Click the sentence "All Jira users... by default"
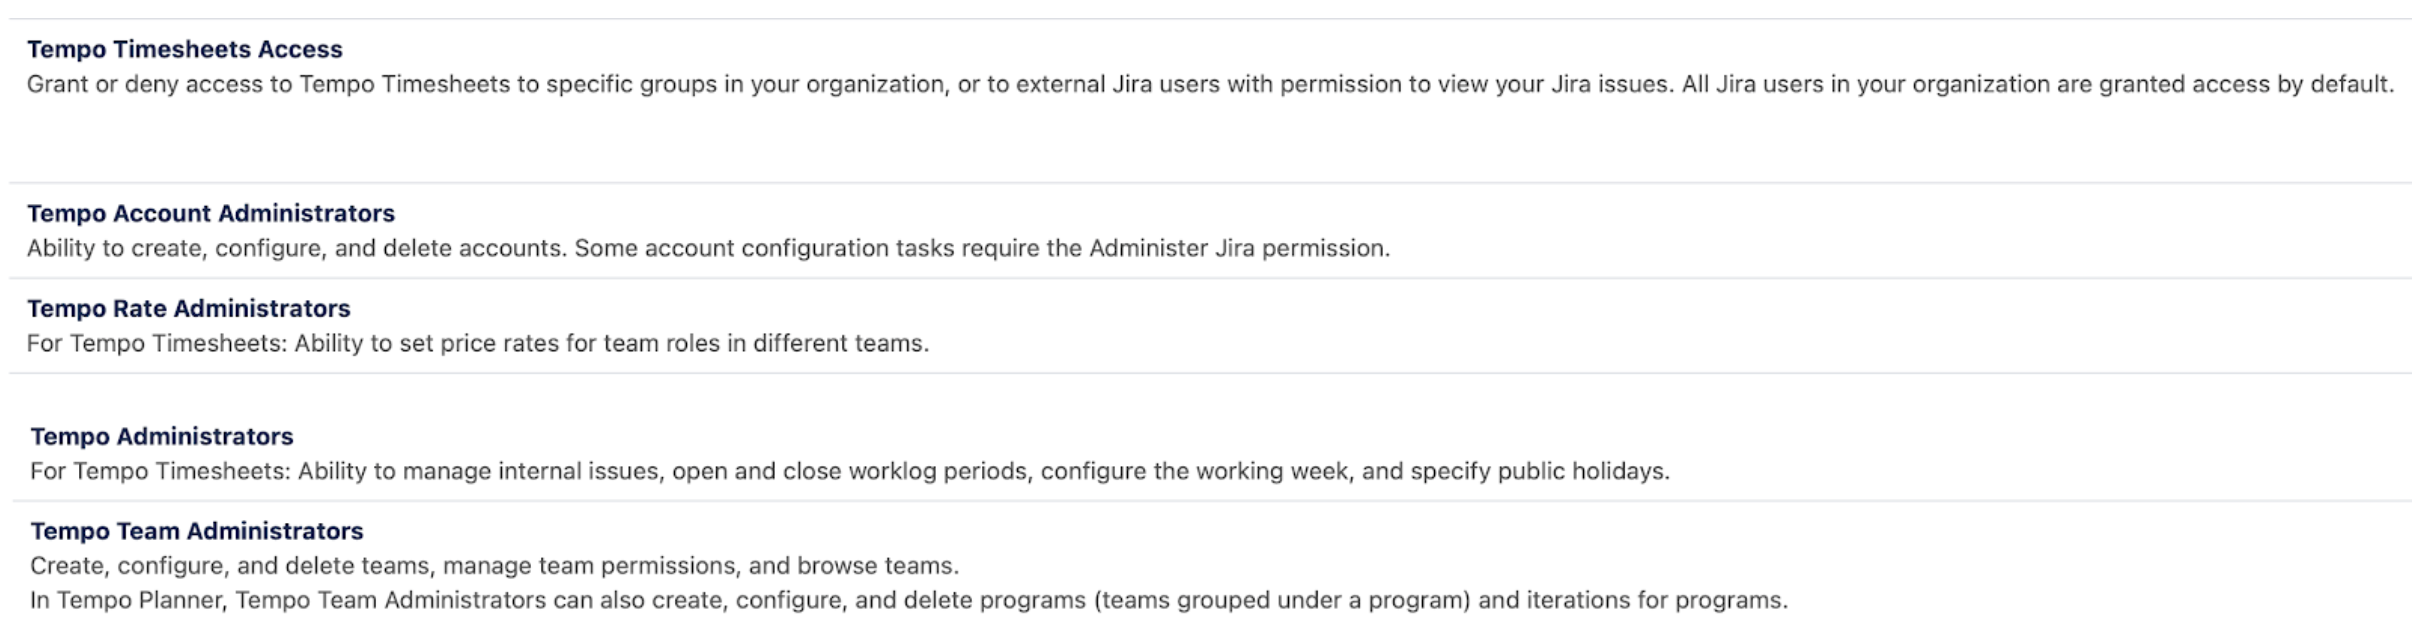Viewport: 2424px width, 640px height. coord(2036,84)
